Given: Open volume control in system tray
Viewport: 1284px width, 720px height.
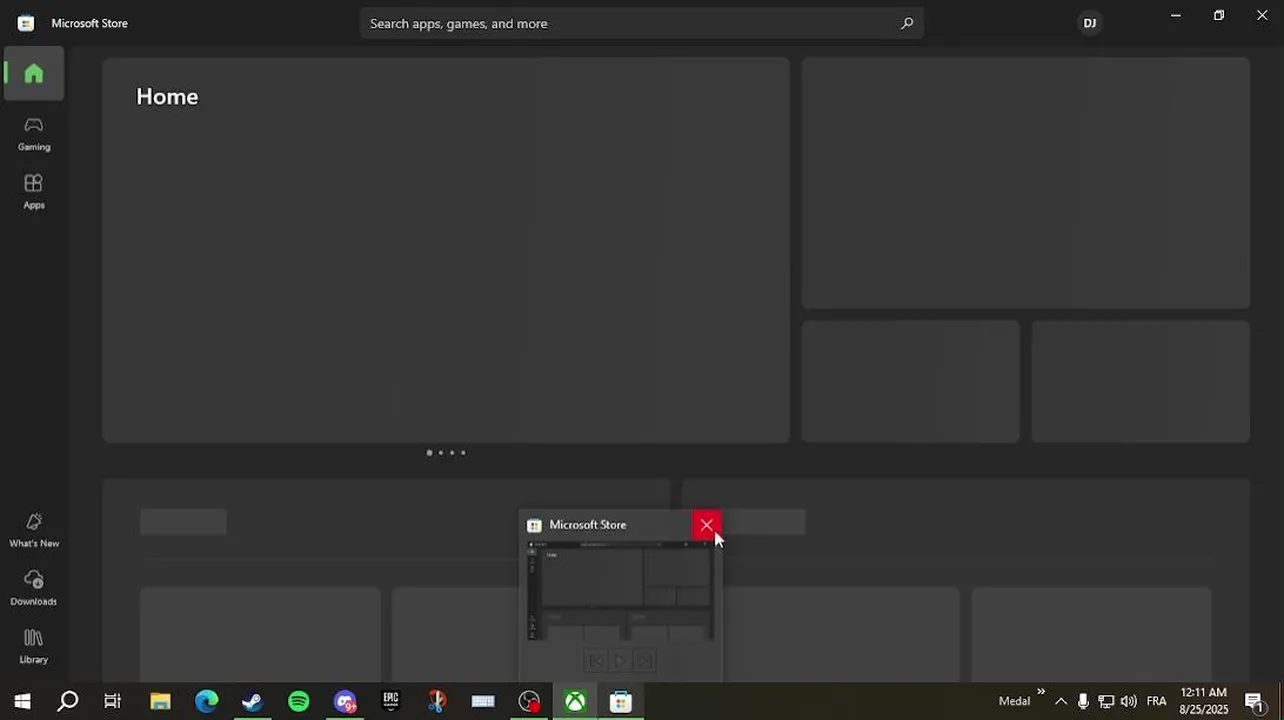Looking at the screenshot, I should pyautogui.click(x=1129, y=702).
